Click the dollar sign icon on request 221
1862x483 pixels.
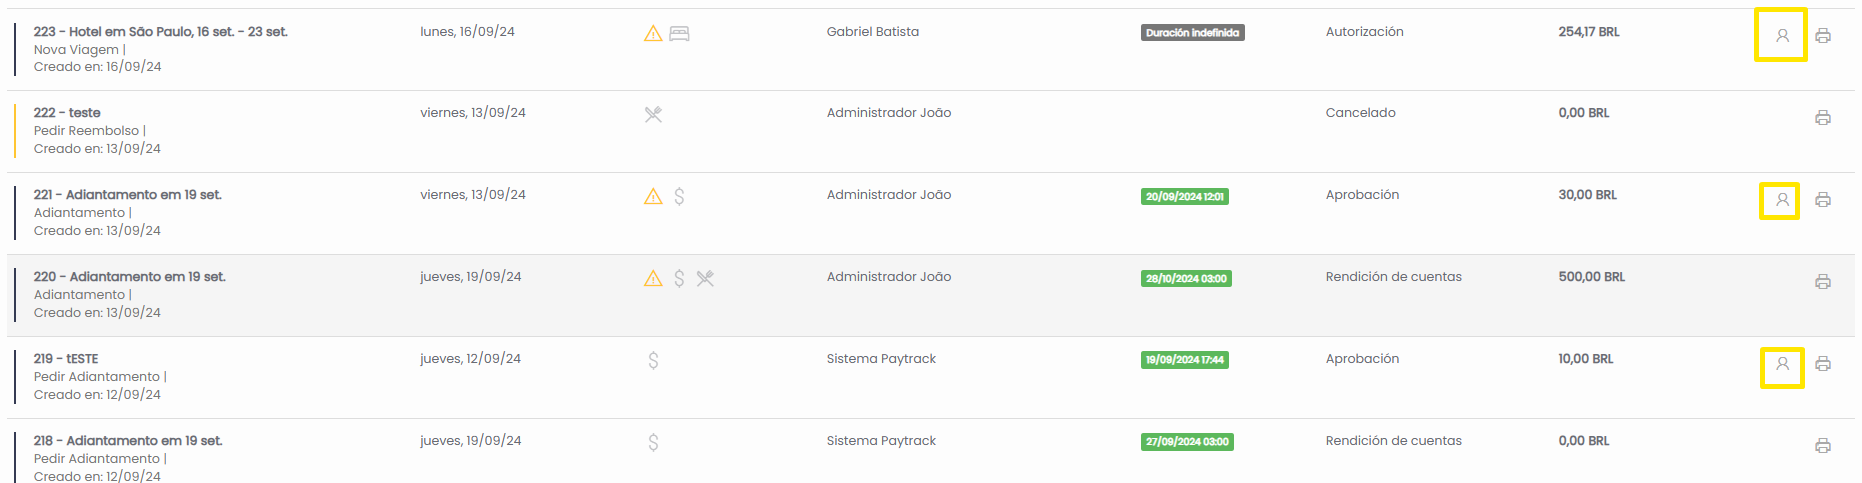[x=679, y=196]
